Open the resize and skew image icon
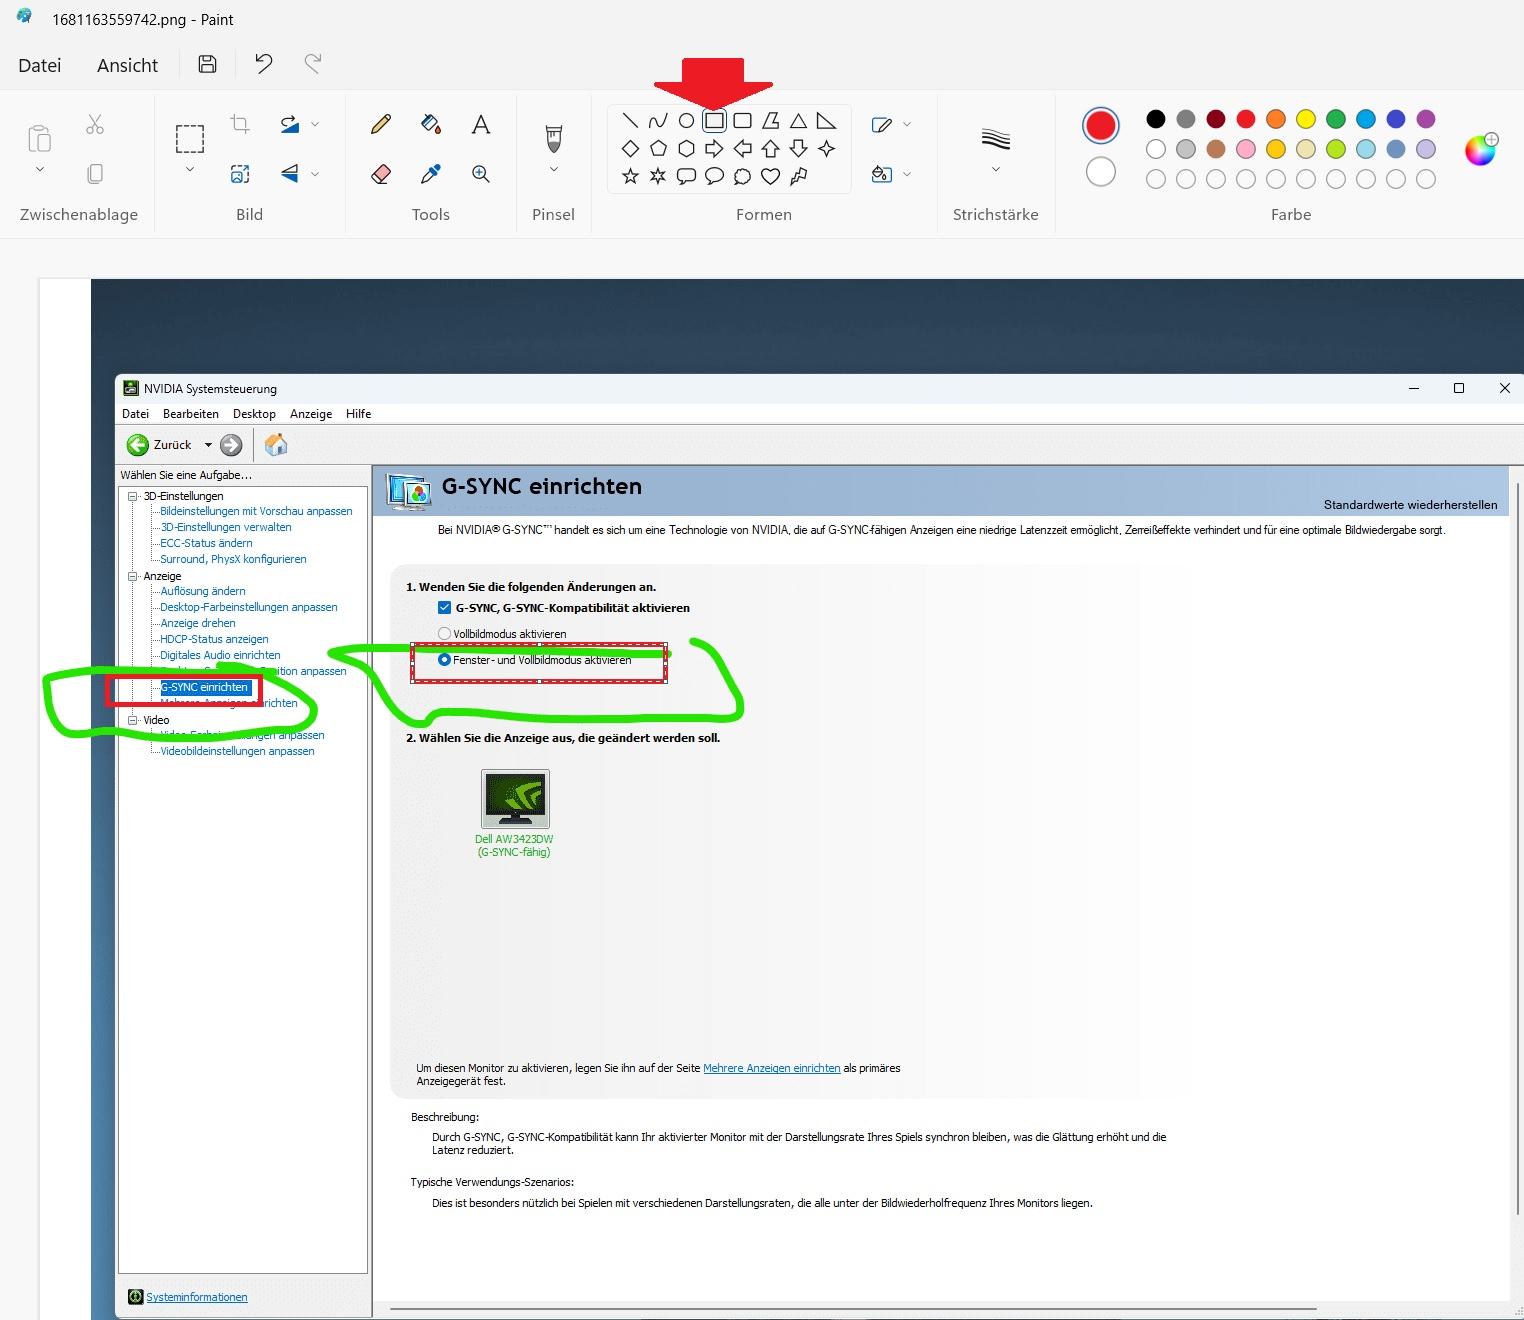This screenshot has width=1524, height=1320. point(240,174)
